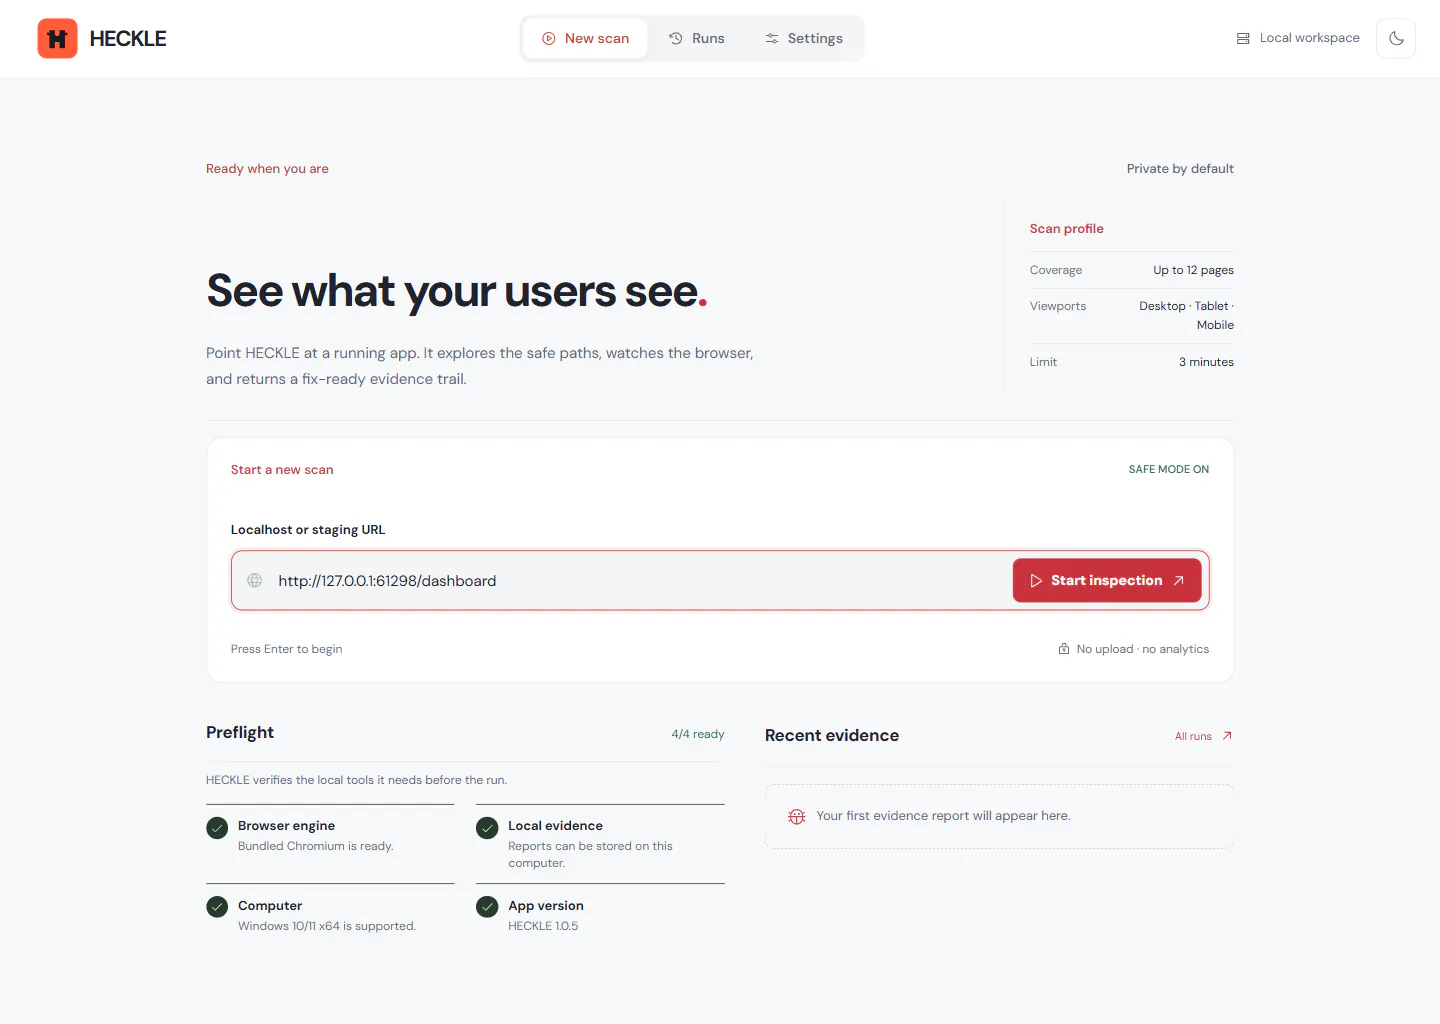
Task: Click the '3 minutes' limit value
Action: 1206,362
